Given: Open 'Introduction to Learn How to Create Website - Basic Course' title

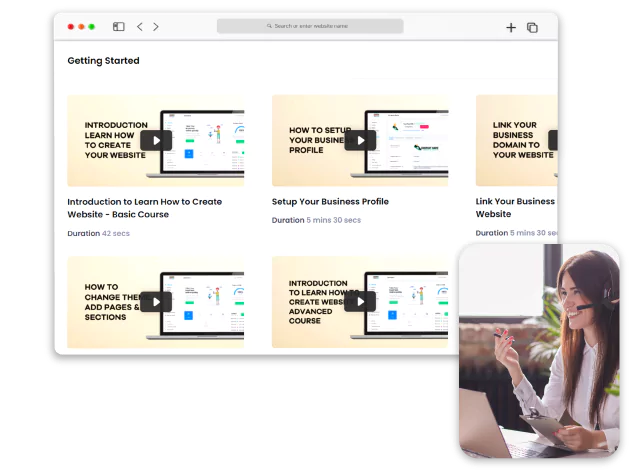Looking at the screenshot, I should click(145, 208).
